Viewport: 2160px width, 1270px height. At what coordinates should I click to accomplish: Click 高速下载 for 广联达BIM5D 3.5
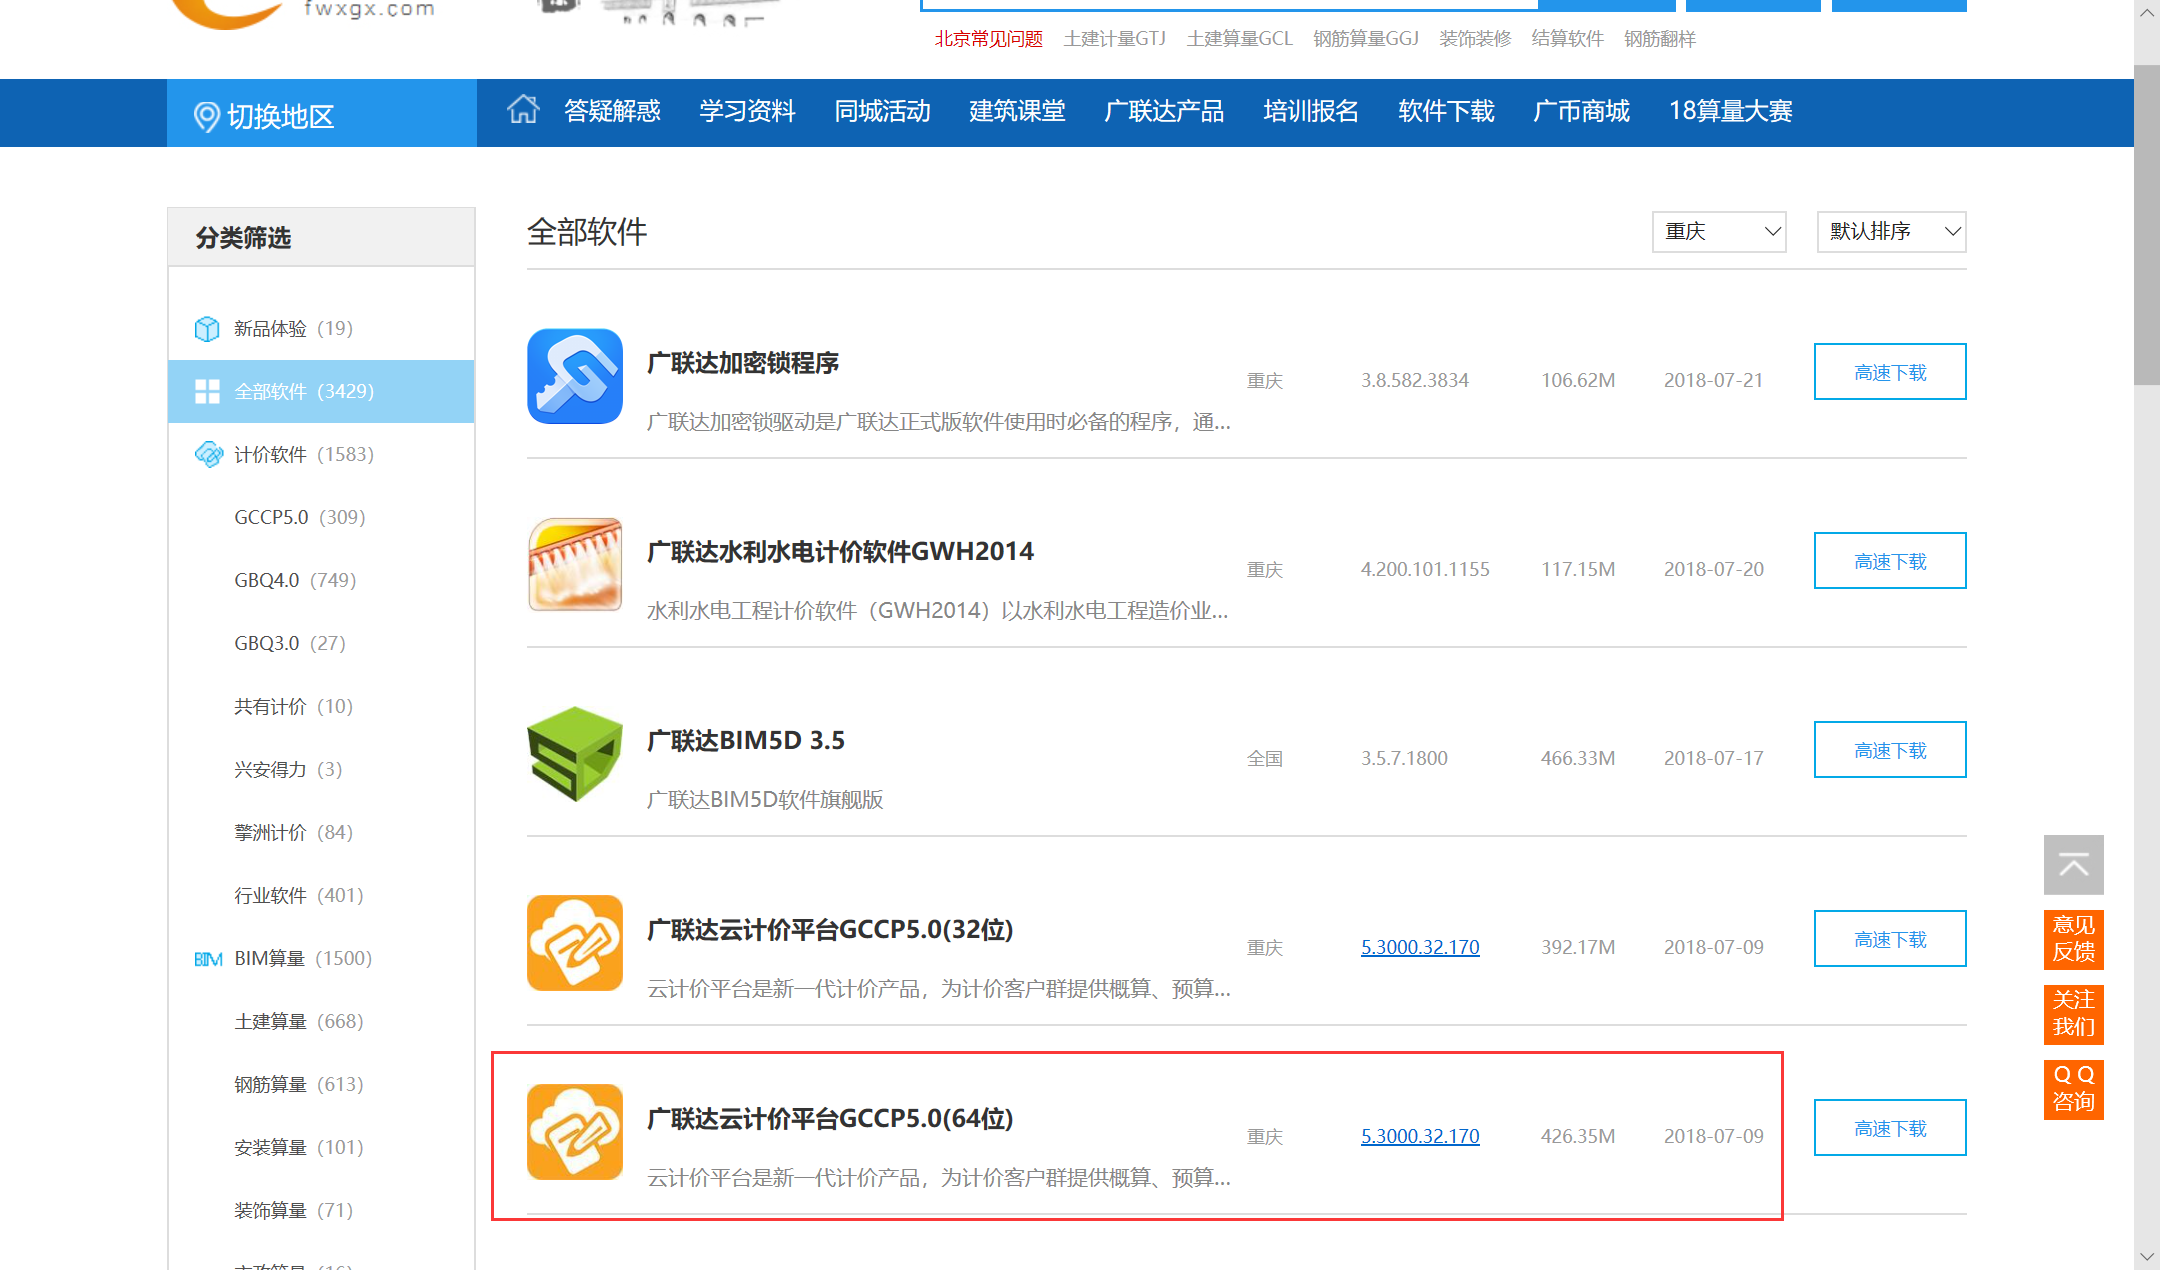point(1890,750)
